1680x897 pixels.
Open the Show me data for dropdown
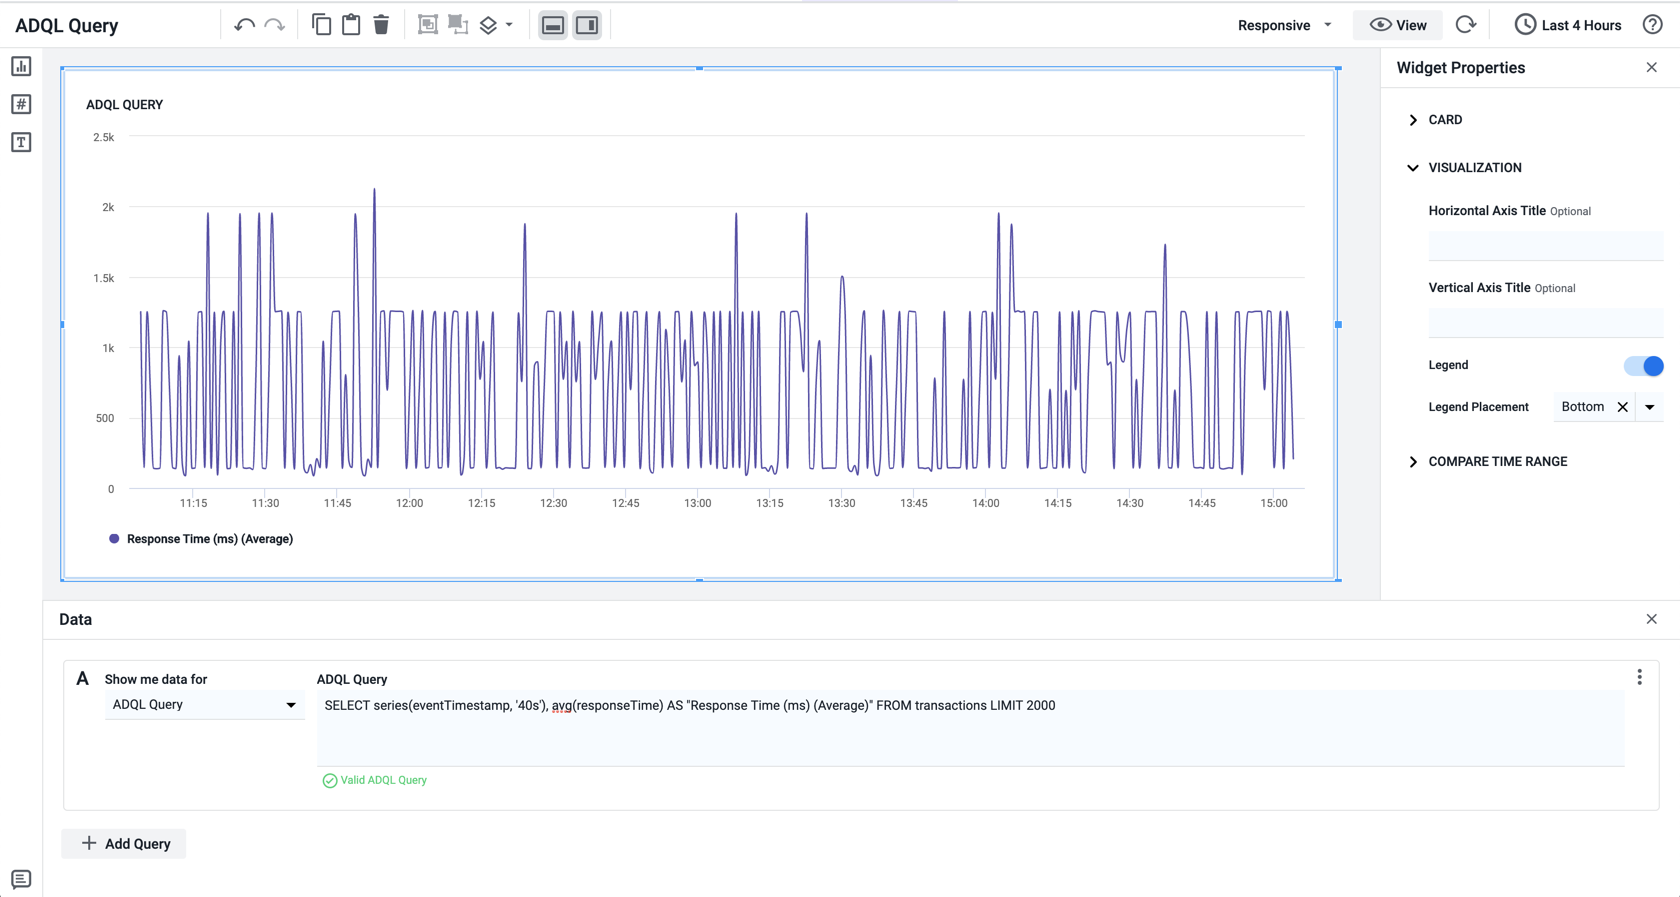tap(203, 705)
